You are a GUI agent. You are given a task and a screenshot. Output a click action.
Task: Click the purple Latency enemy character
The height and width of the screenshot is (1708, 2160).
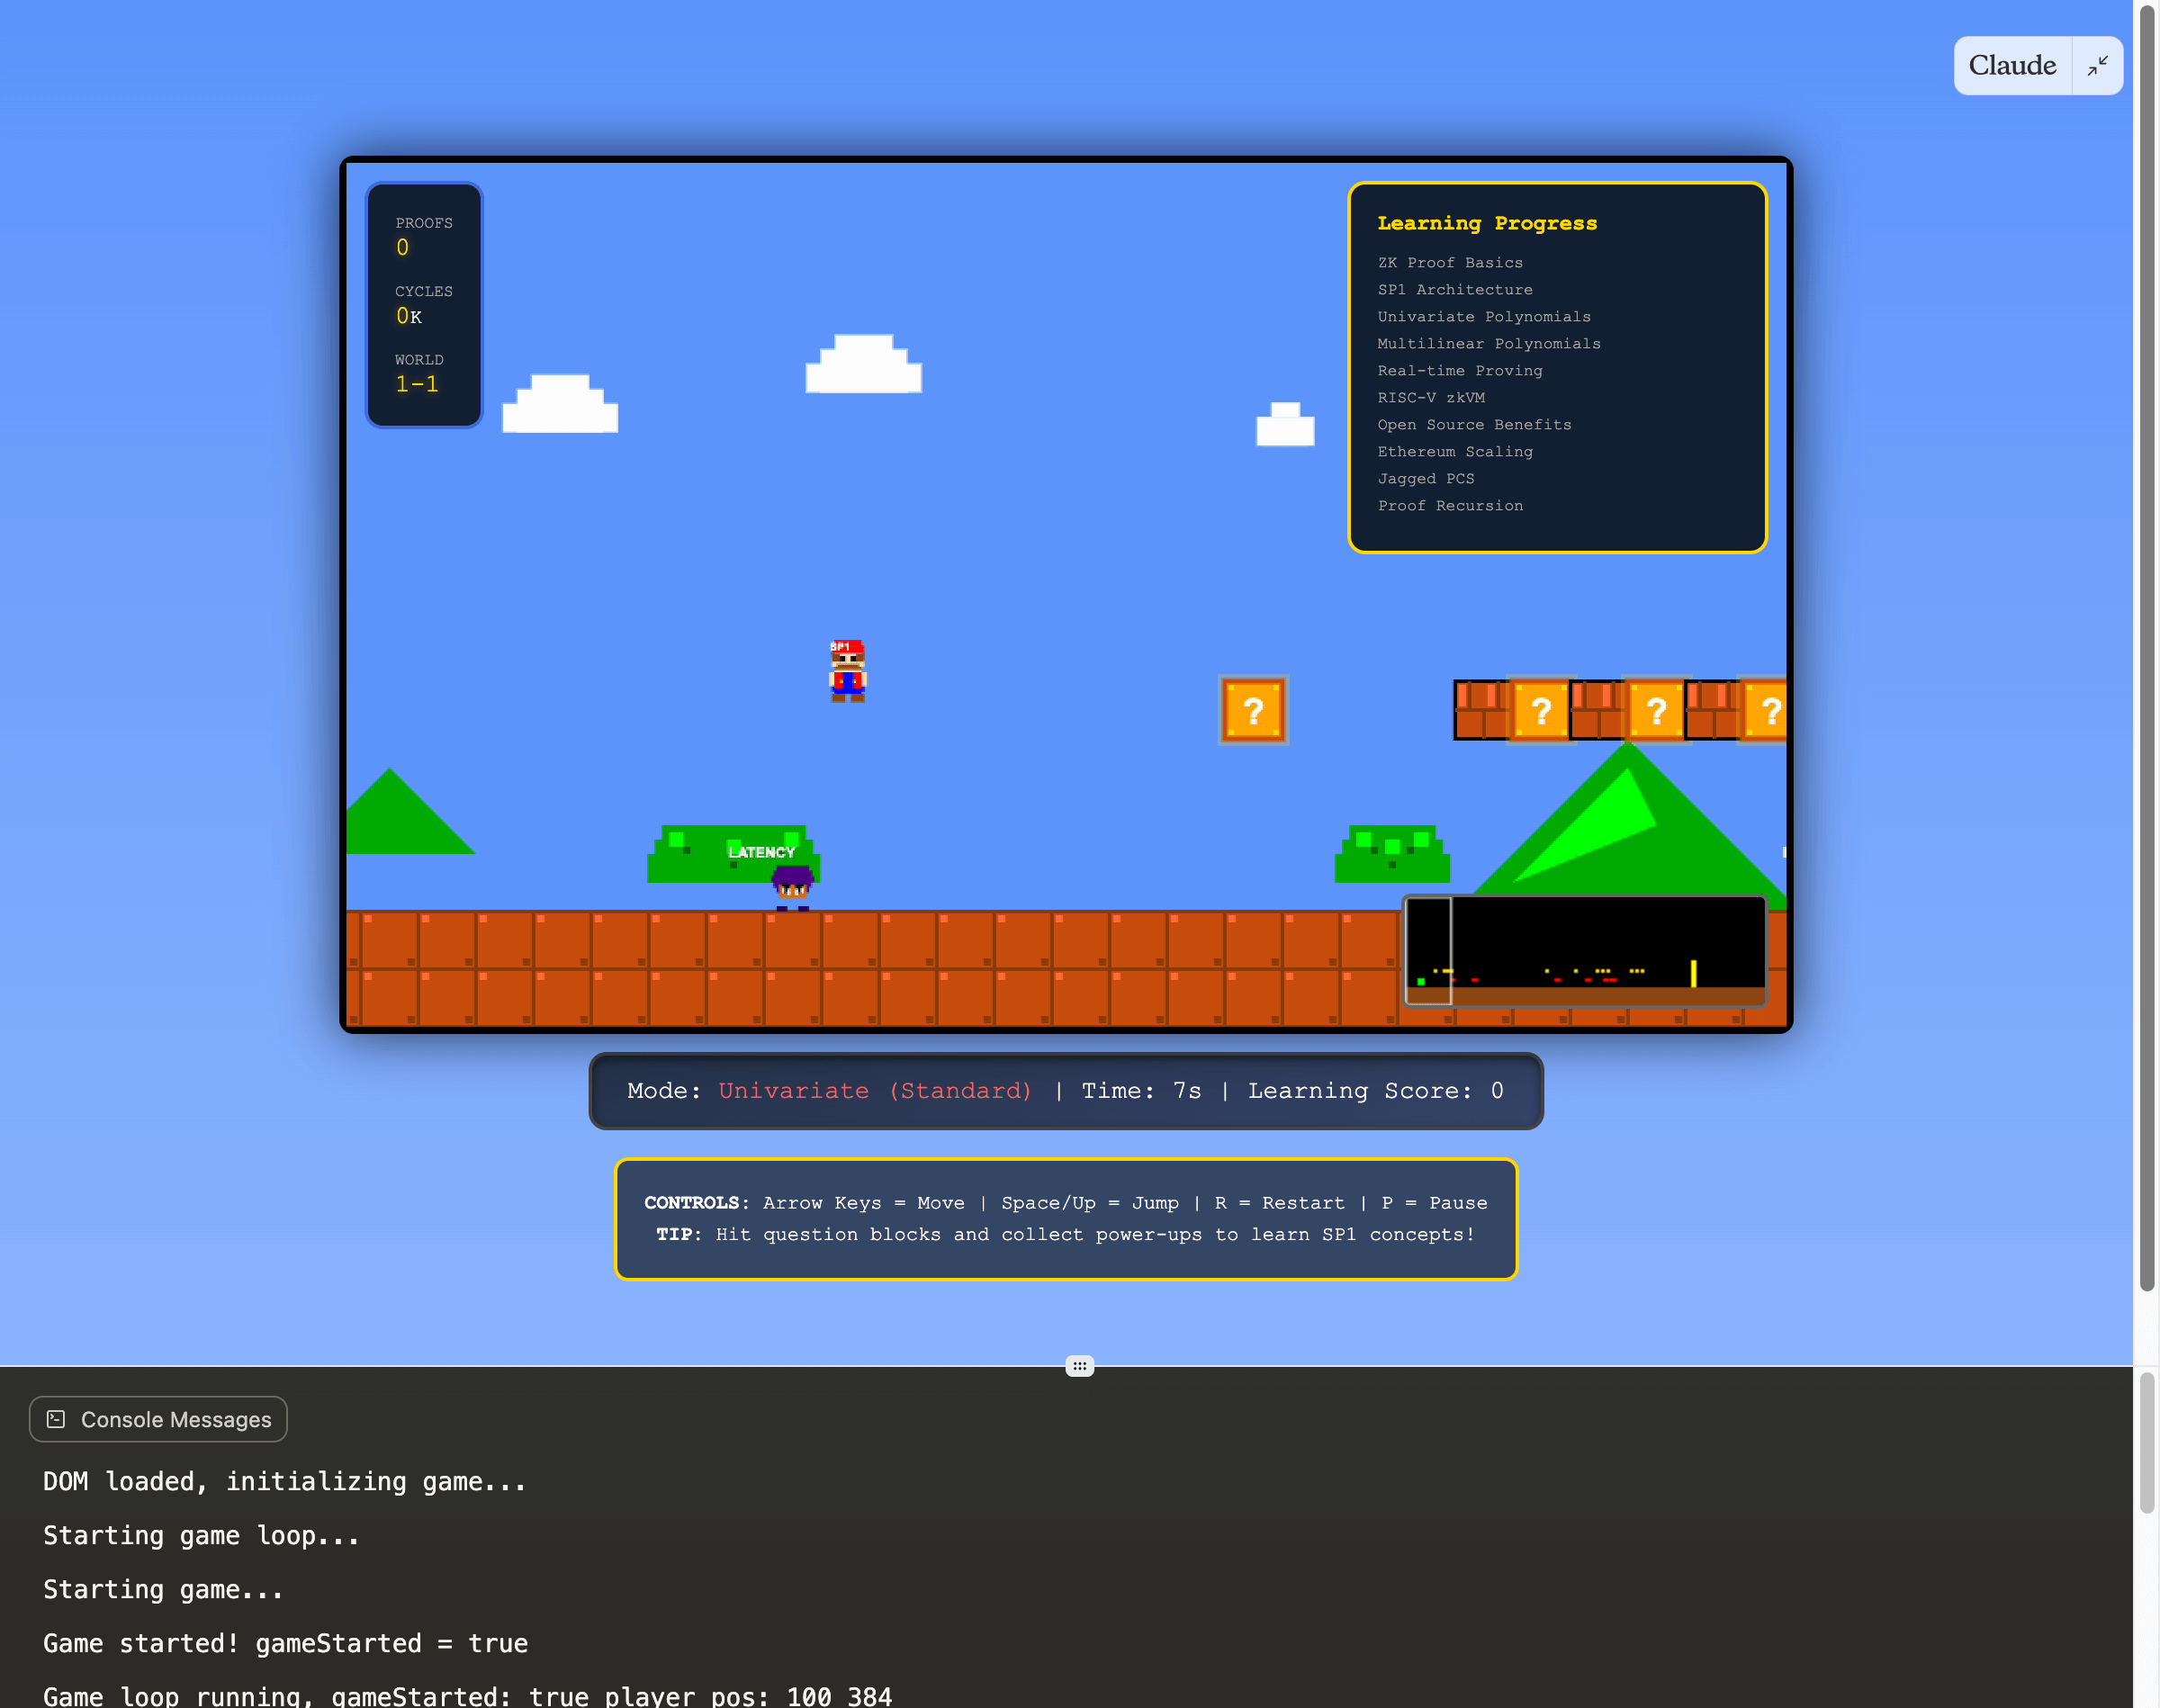click(x=792, y=887)
